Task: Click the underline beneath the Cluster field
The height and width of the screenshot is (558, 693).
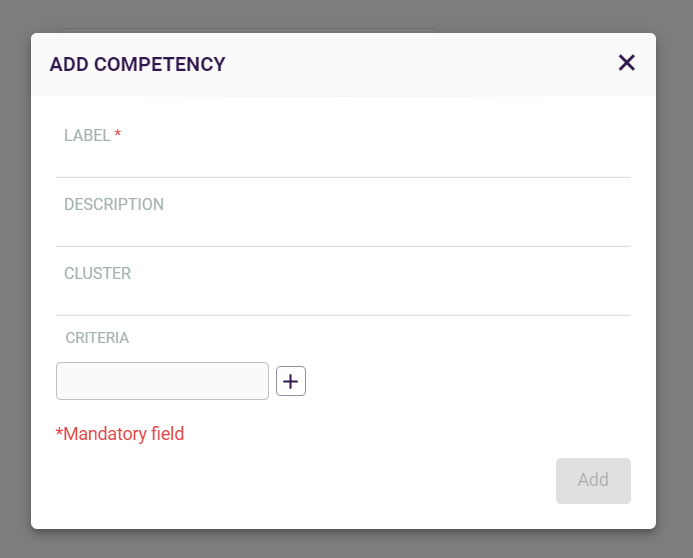Action: pos(343,315)
